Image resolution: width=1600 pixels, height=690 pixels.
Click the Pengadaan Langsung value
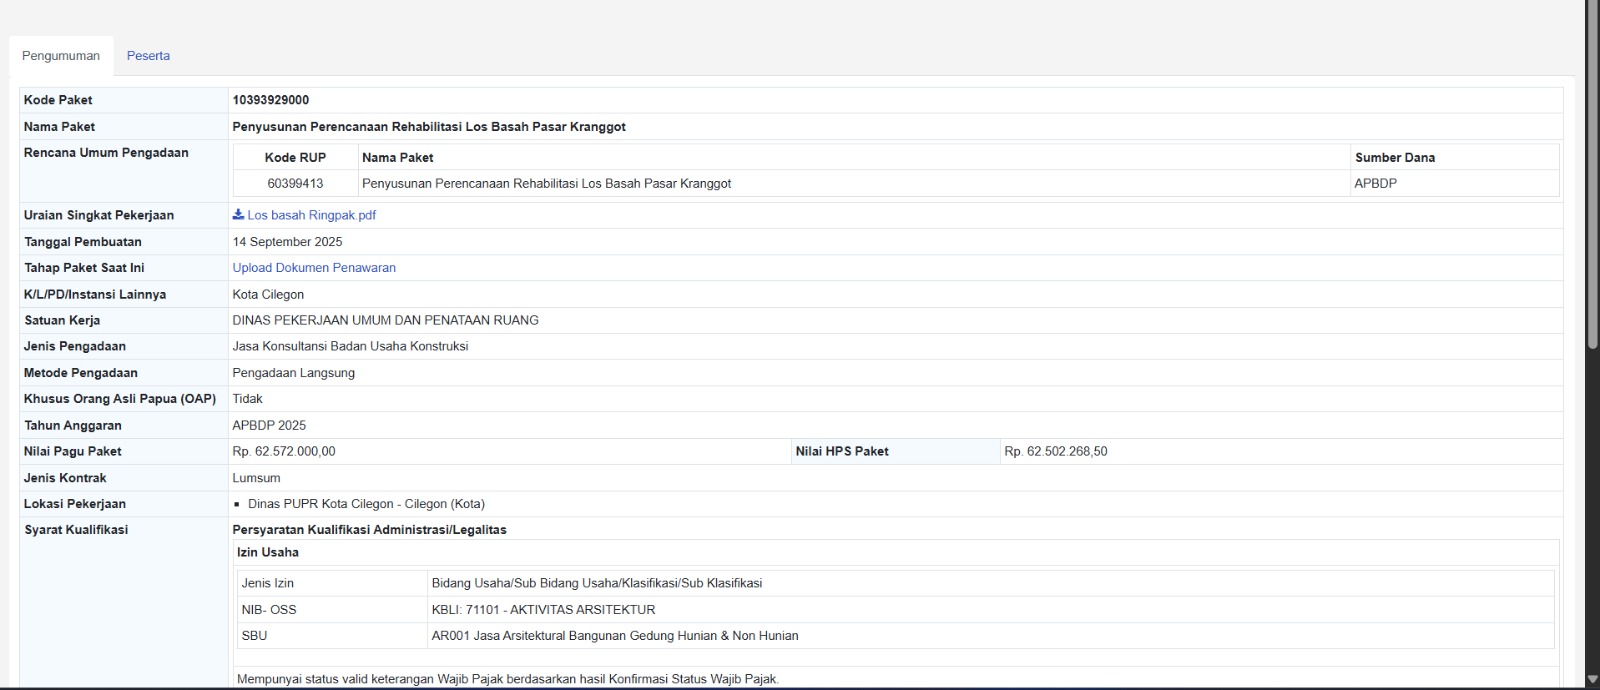pos(293,373)
